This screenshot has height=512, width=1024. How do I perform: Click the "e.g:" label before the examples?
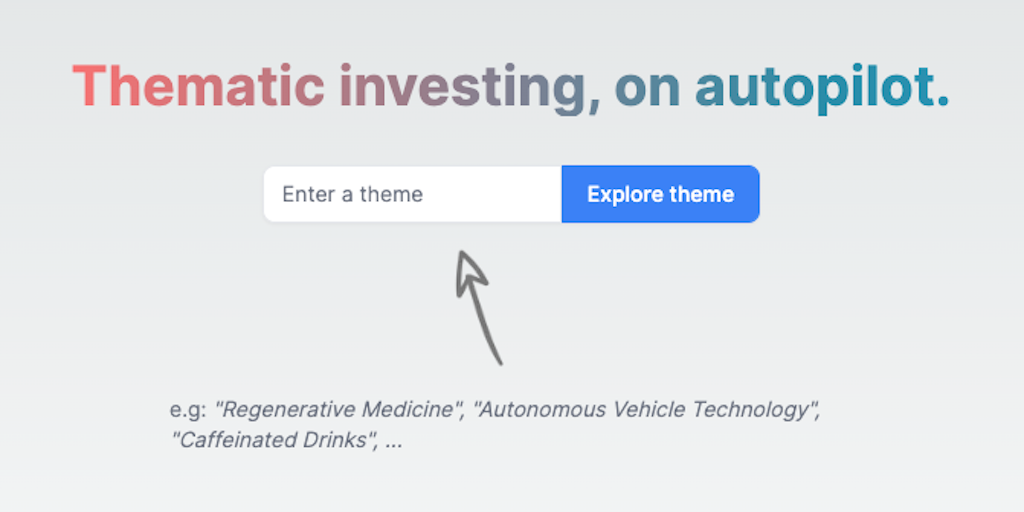coord(189,410)
